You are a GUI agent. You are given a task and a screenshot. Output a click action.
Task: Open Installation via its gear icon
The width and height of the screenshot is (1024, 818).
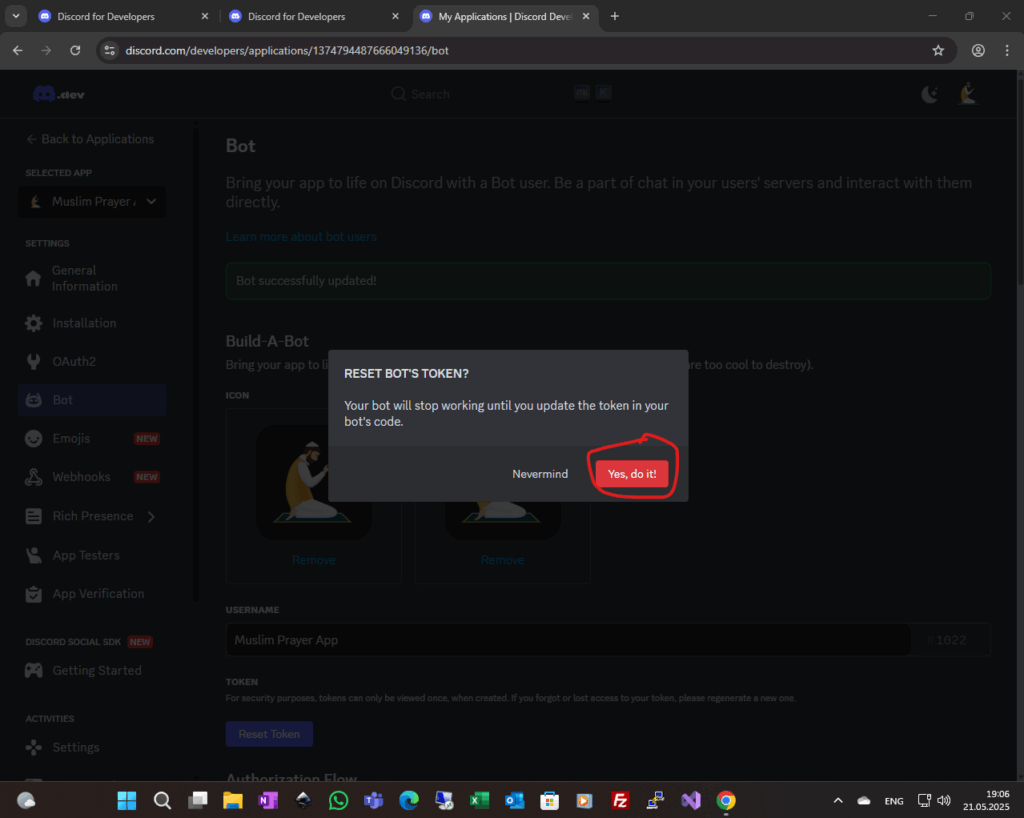point(33,323)
